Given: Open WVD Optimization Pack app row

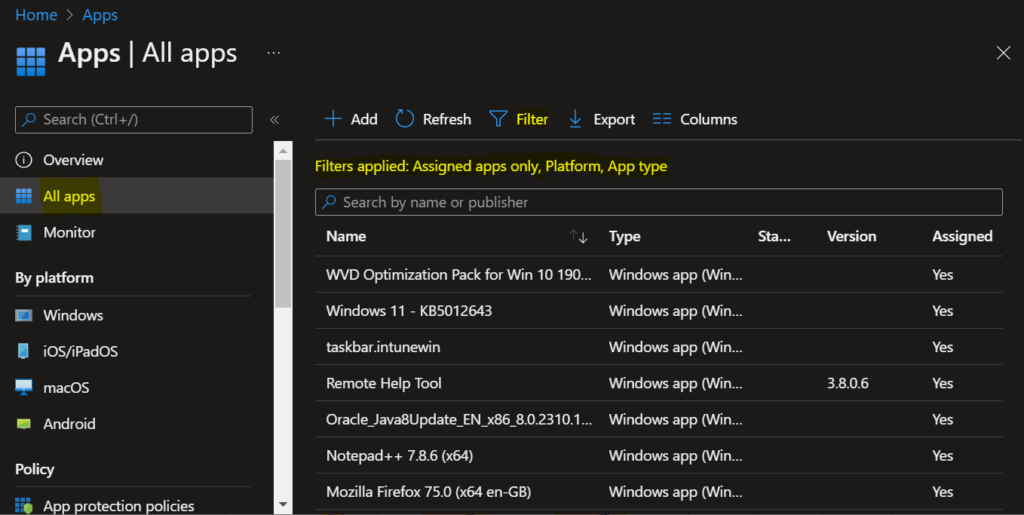Looking at the screenshot, I should pyautogui.click(x=658, y=275).
